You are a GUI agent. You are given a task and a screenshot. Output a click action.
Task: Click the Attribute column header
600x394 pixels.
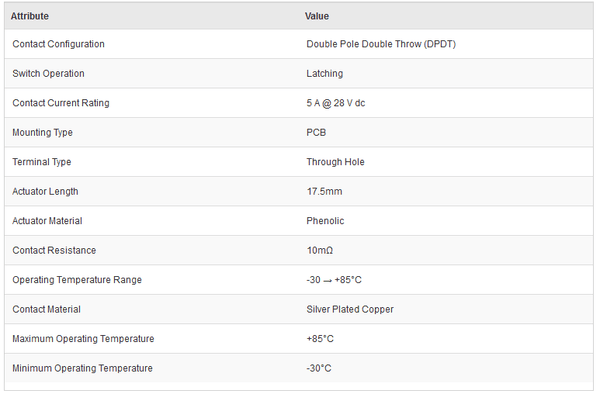[30, 16]
